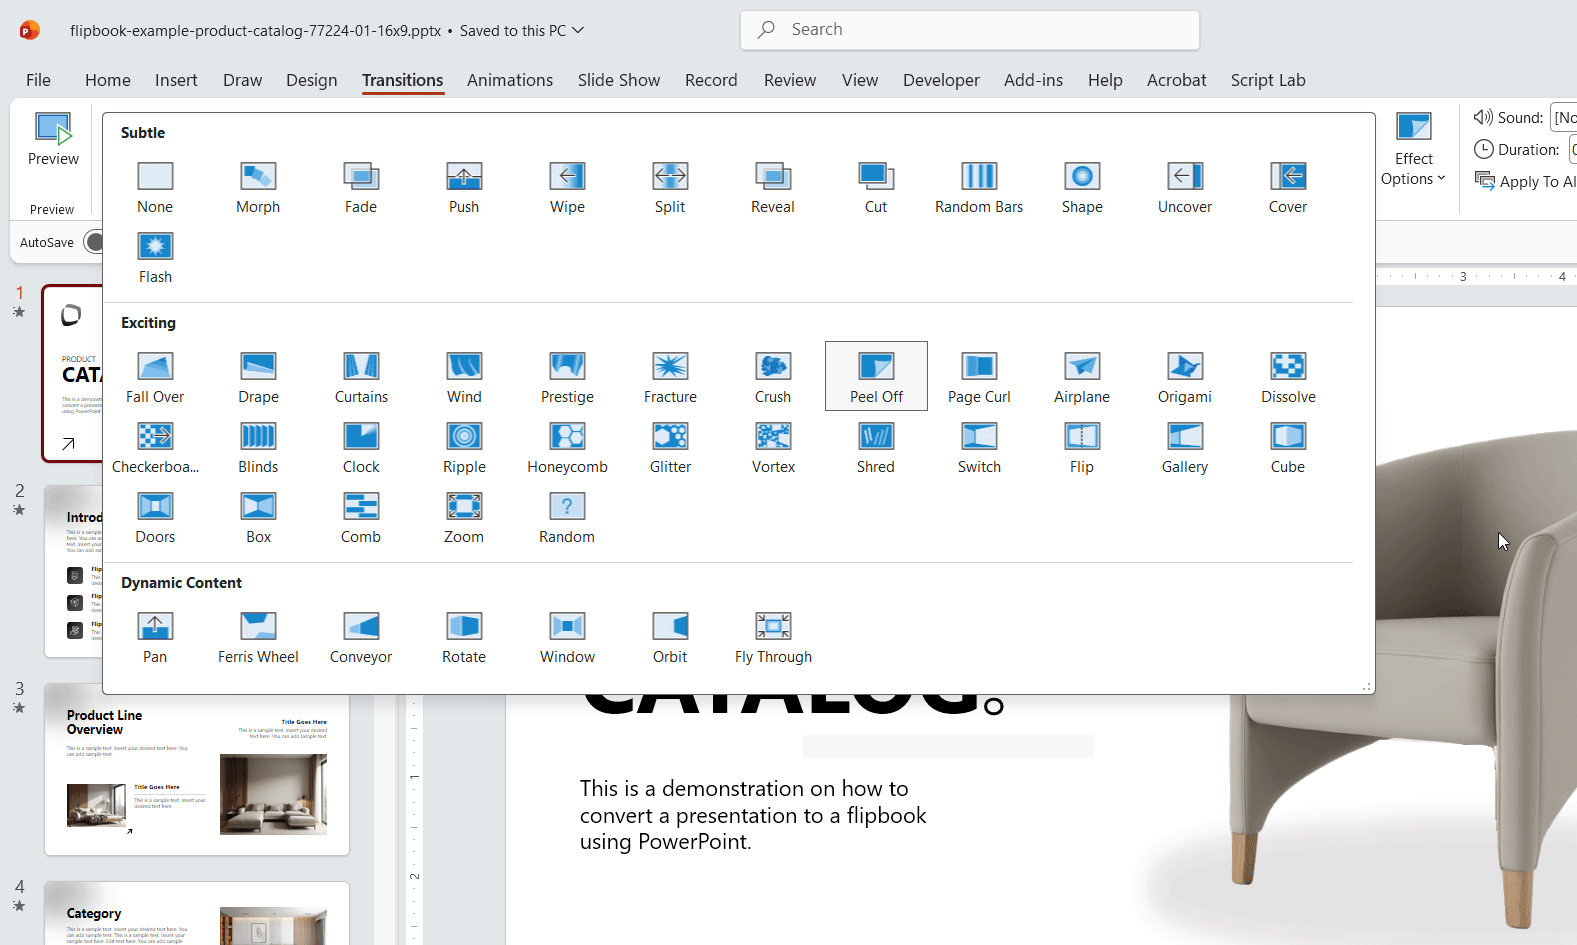Image resolution: width=1577 pixels, height=945 pixels.
Task: Choose the Flash transition
Action: (x=155, y=257)
